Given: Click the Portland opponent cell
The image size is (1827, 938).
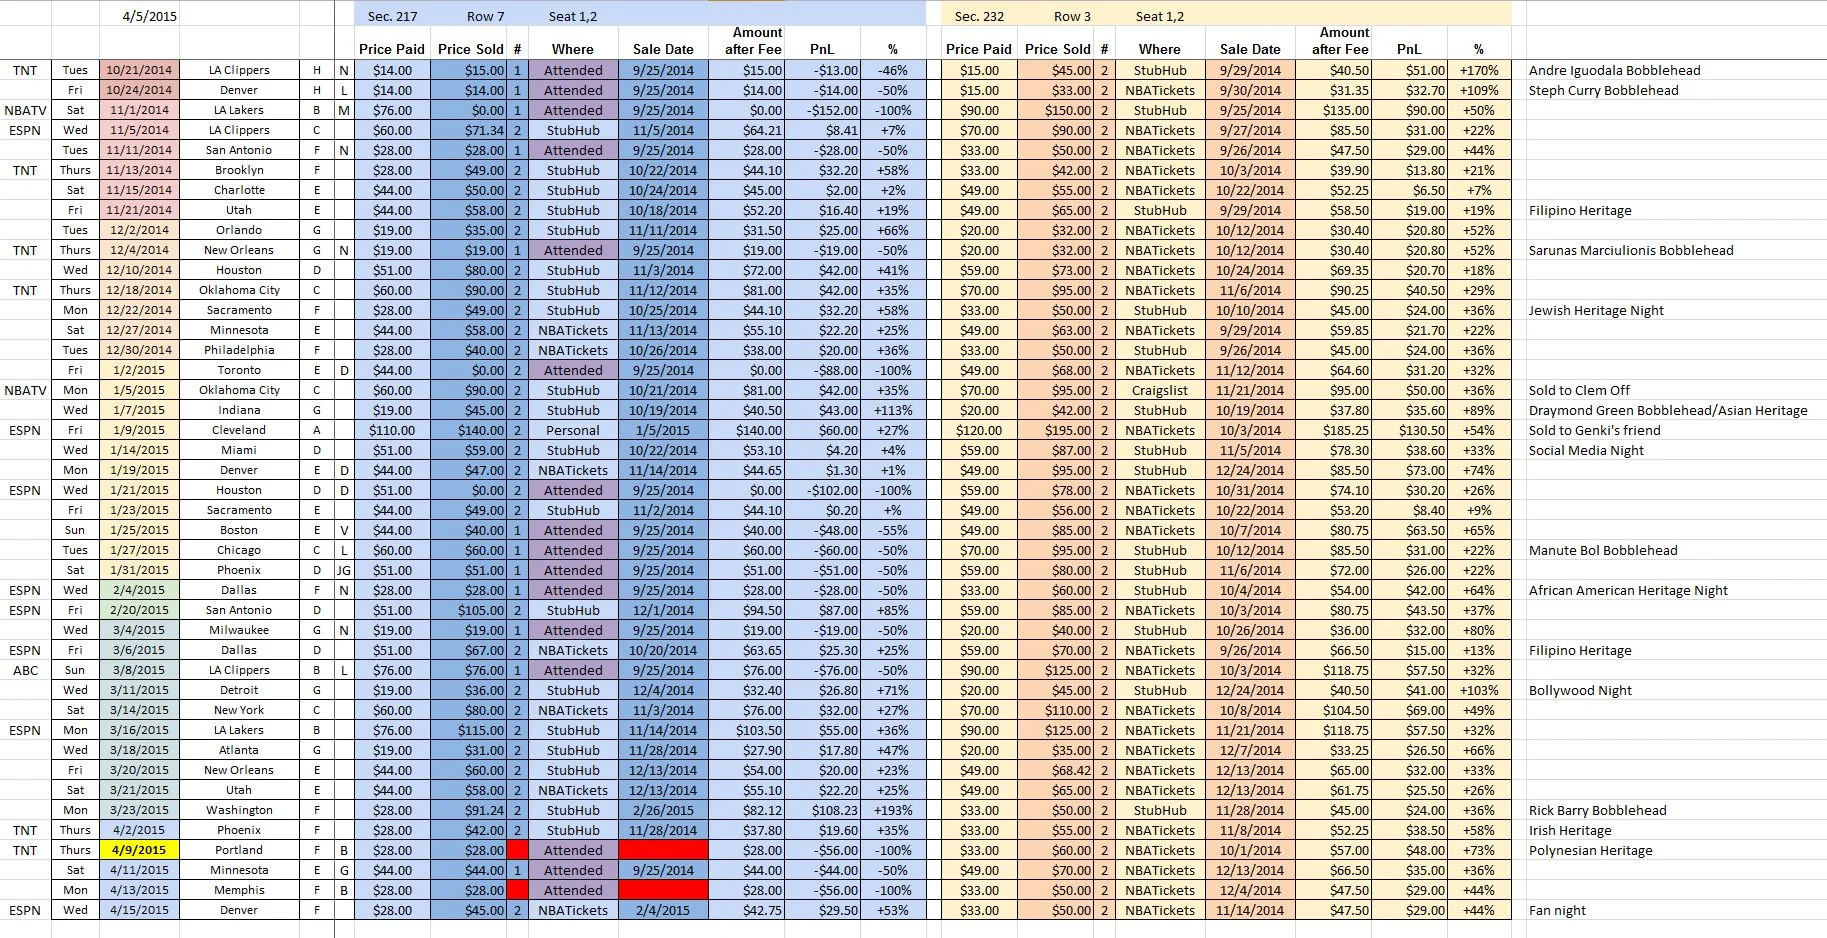Looking at the screenshot, I should (239, 850).
